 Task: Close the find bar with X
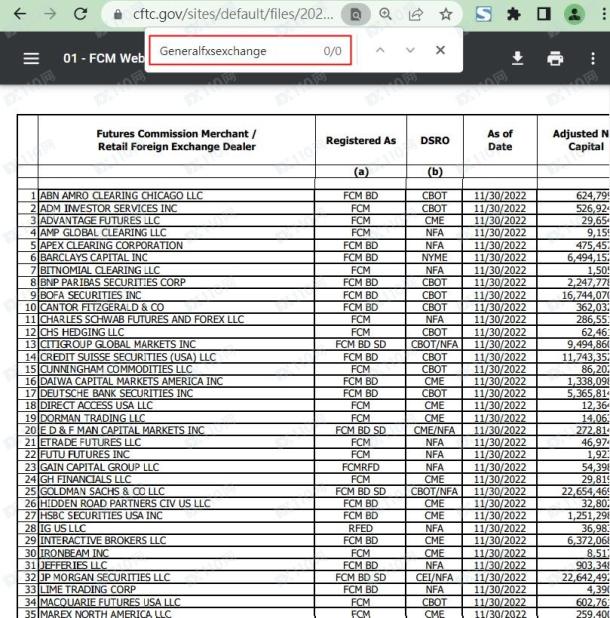coord(440,50)
